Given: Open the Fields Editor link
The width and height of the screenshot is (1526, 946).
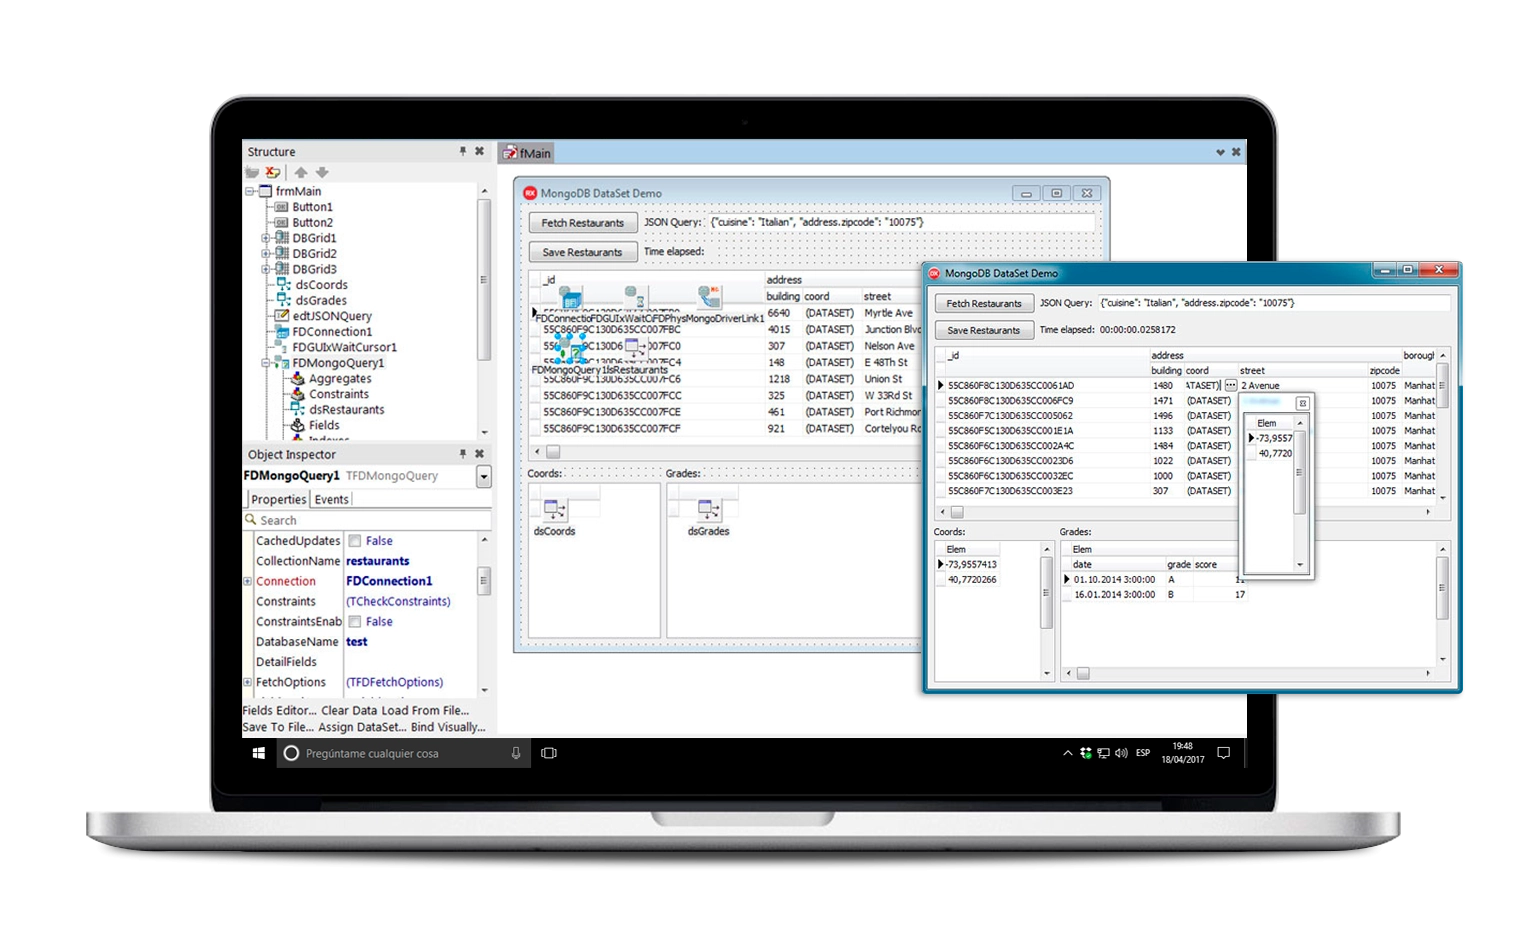Looking at the screenshot, I should (x=279, y=711).
